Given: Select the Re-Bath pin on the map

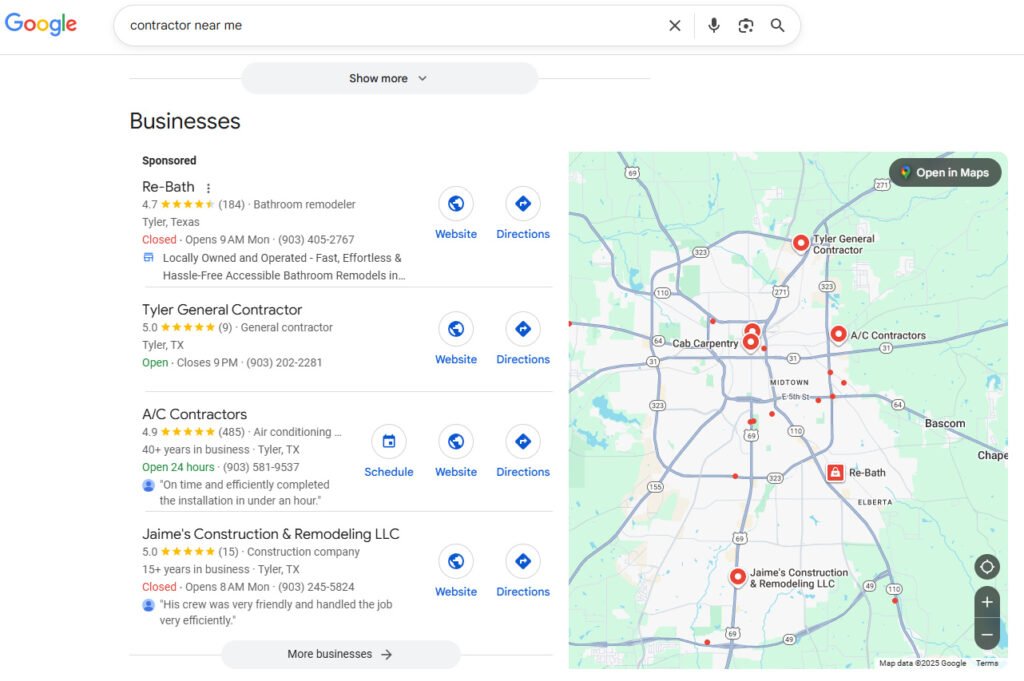Looking at the screenshot, I should 835,471.
